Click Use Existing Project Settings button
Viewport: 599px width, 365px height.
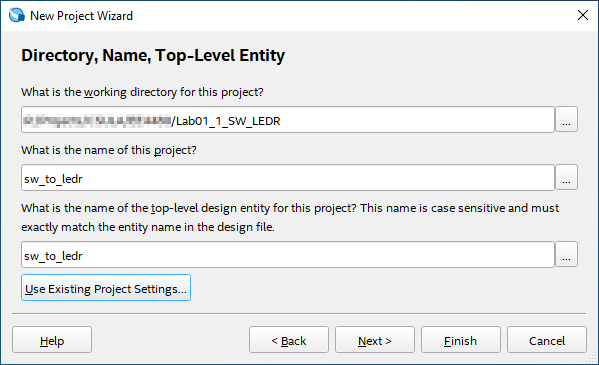coord(106,288)
